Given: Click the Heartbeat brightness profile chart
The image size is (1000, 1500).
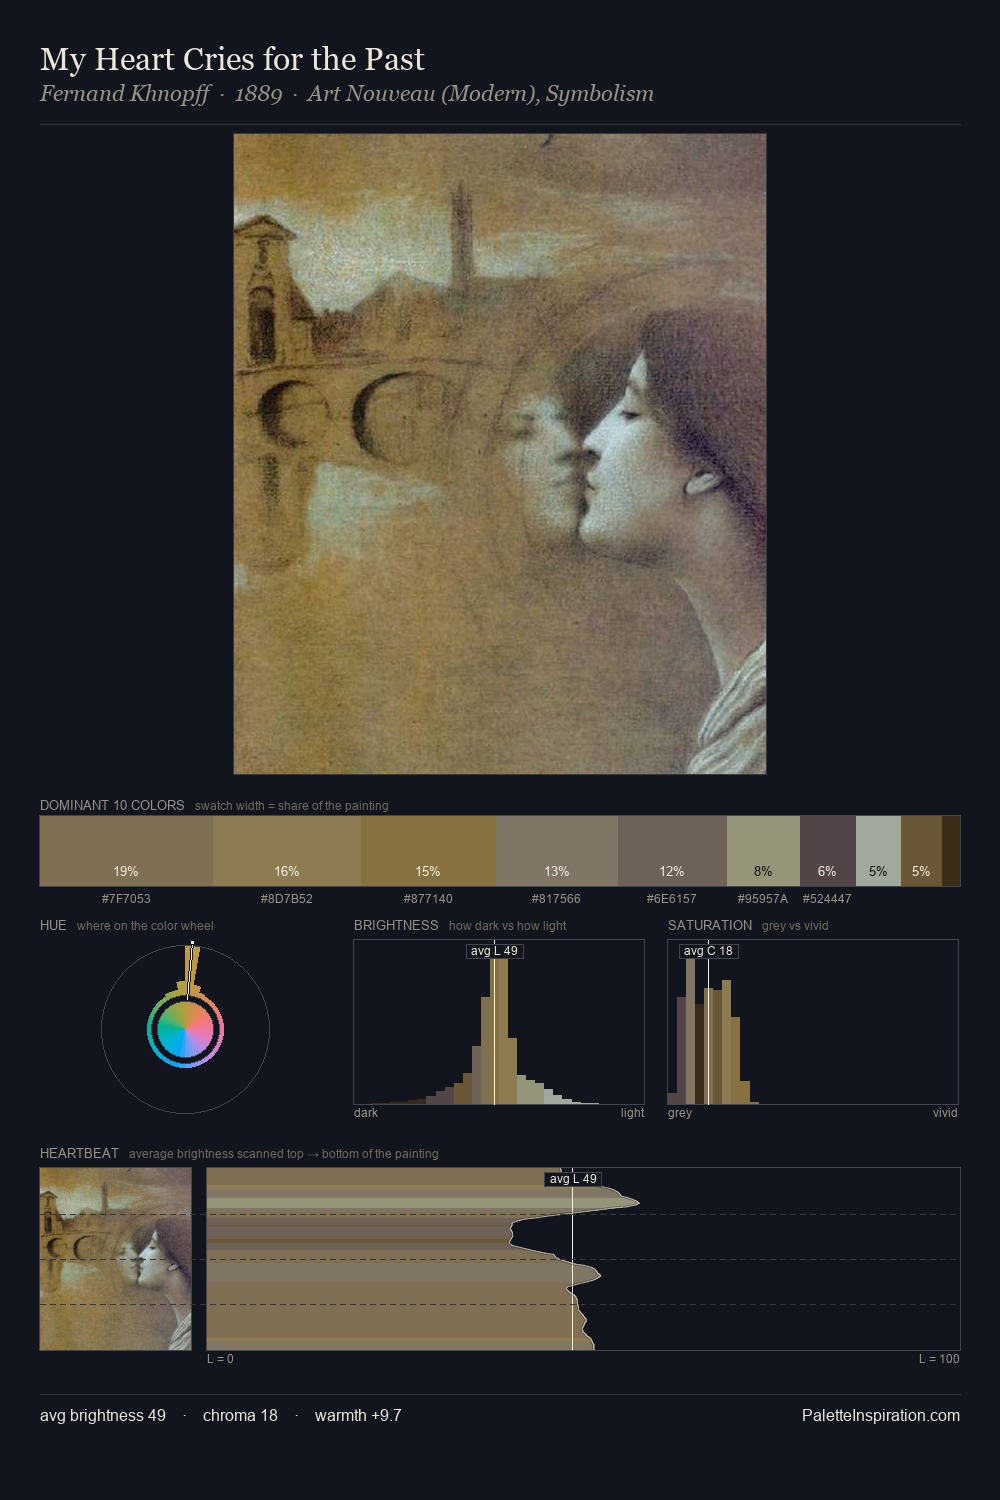Looking at the screenshot, I should 583,1259.
